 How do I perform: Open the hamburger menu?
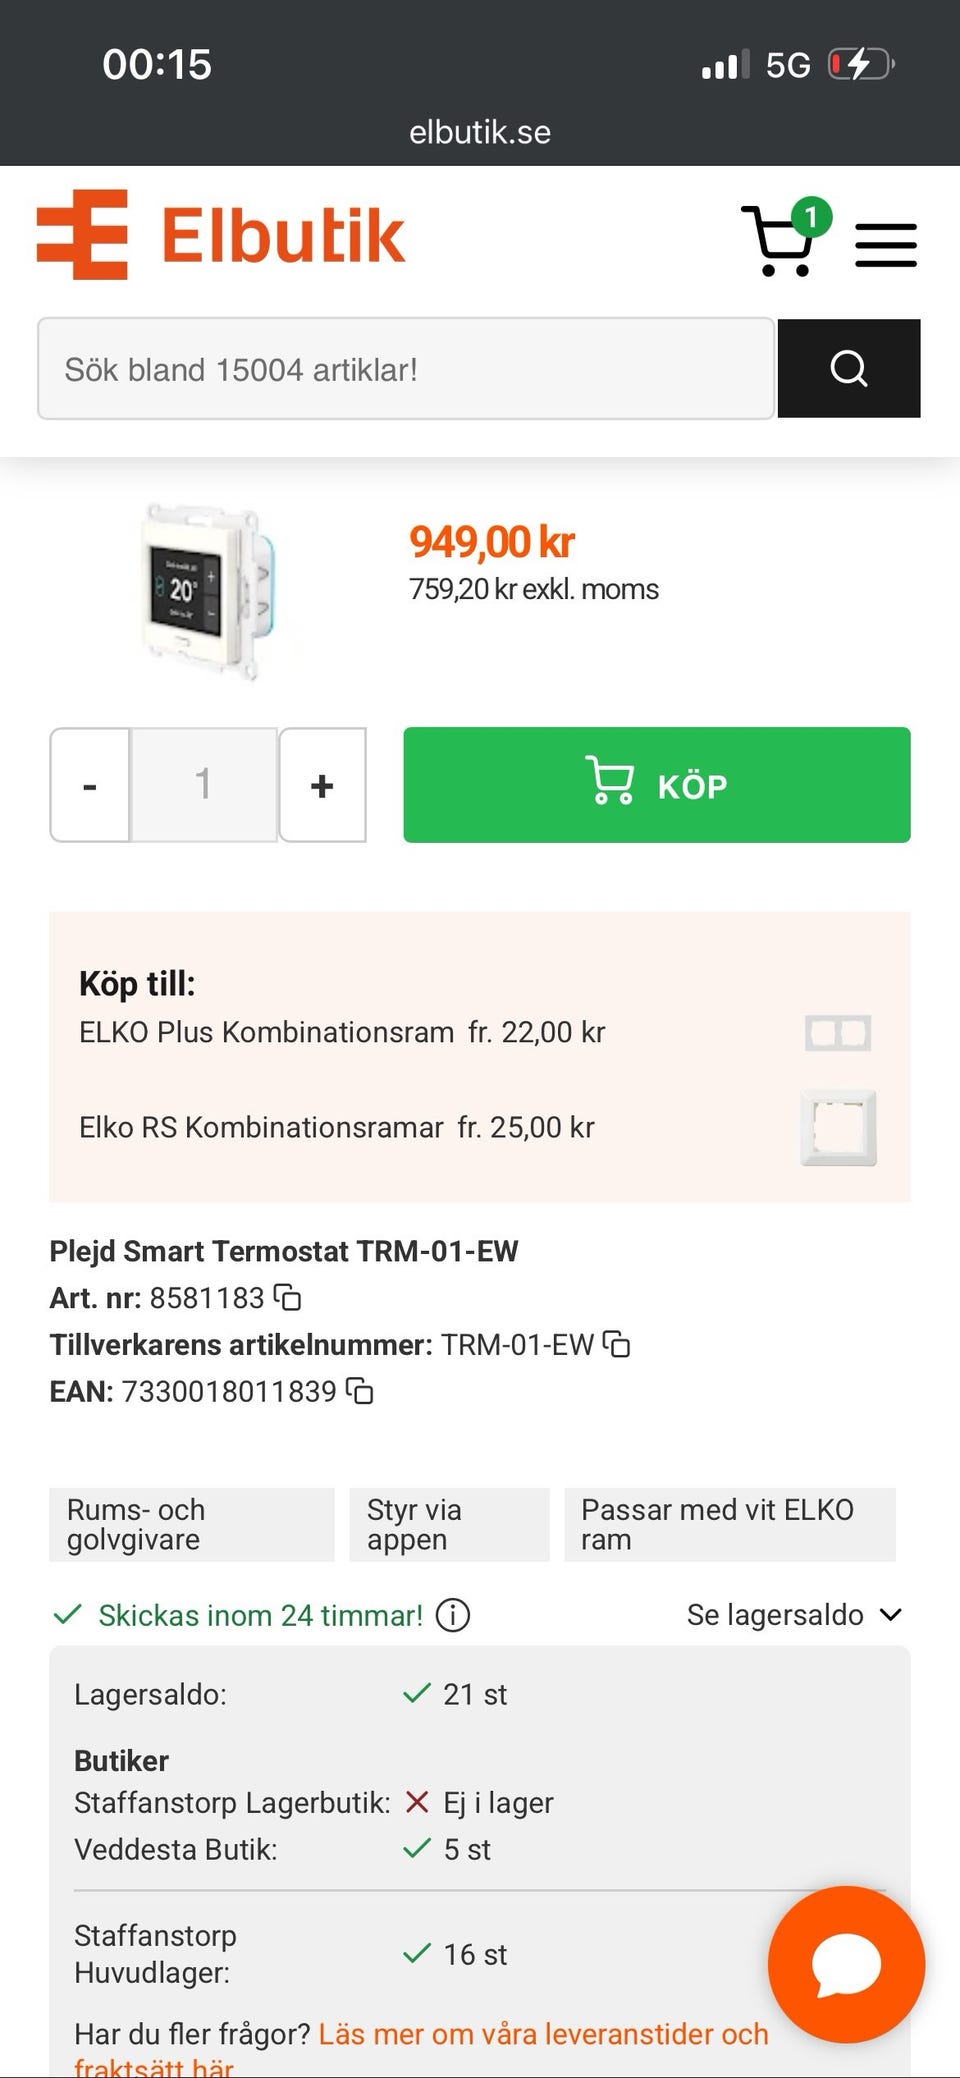[x=885, y=245]
